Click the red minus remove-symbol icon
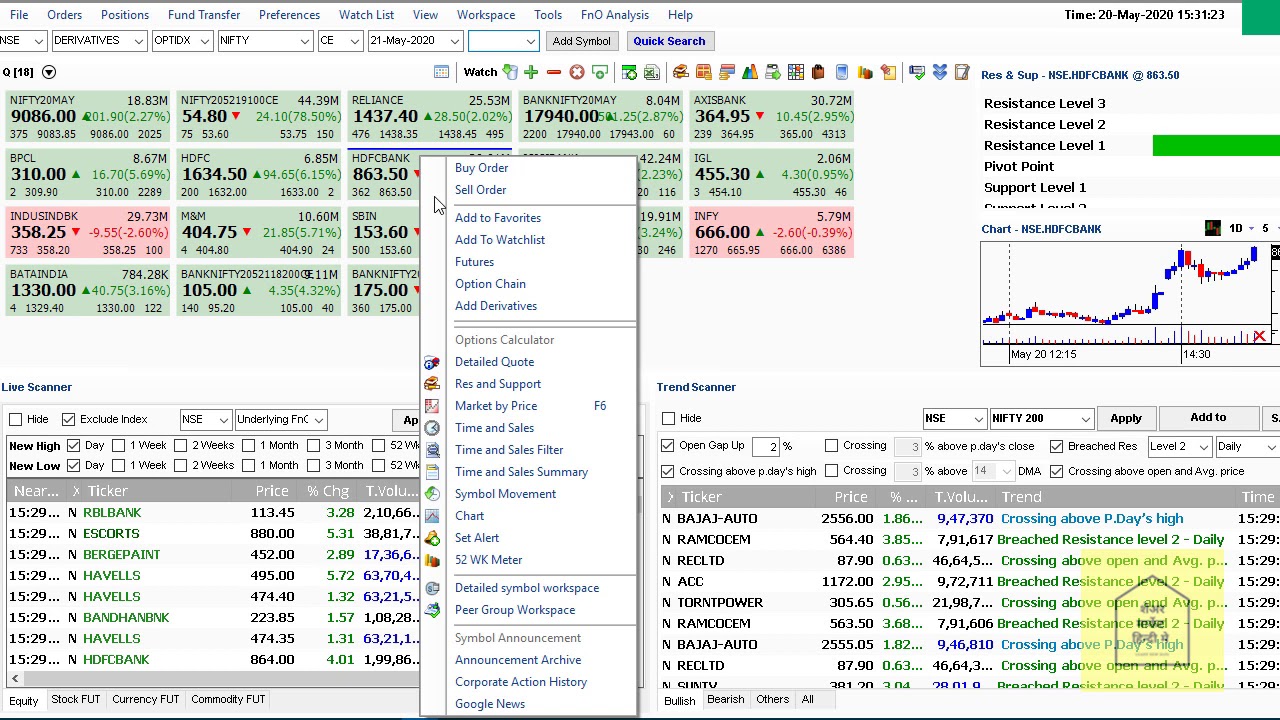This screenshot has width=1280, height=720. pos(553,72)
